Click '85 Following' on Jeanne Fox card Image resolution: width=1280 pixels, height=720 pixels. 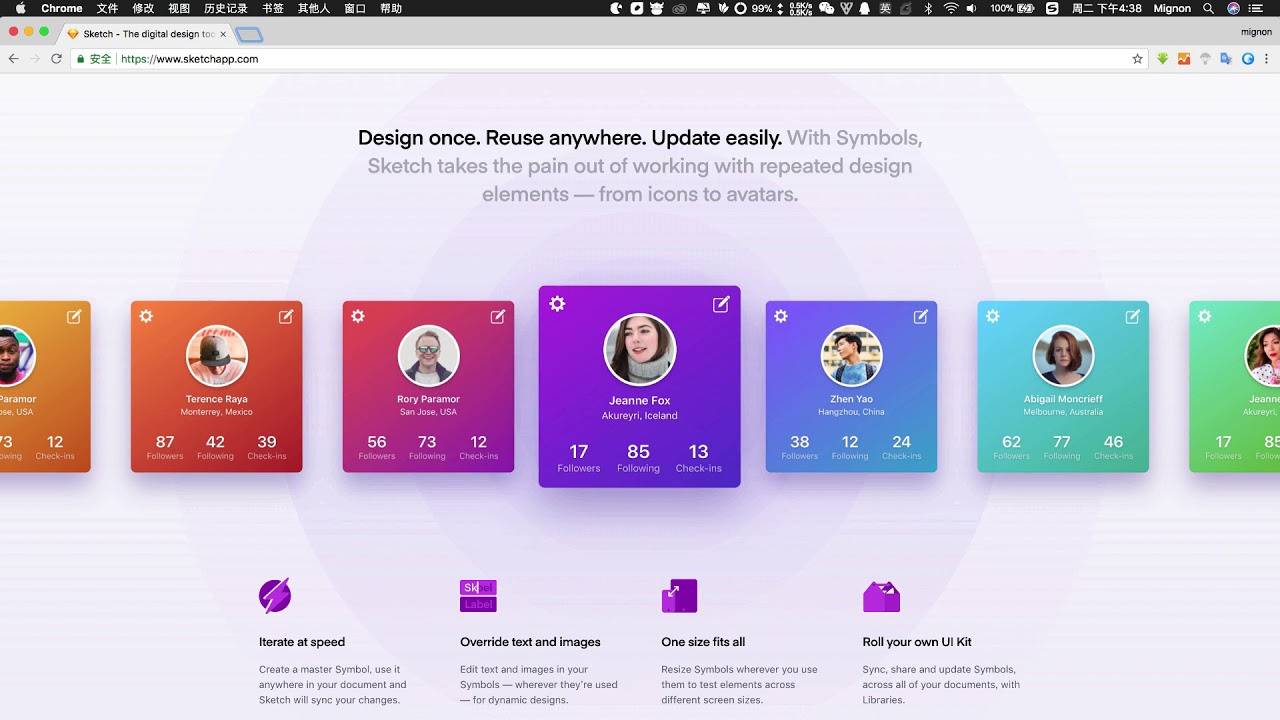pos(638,458)
